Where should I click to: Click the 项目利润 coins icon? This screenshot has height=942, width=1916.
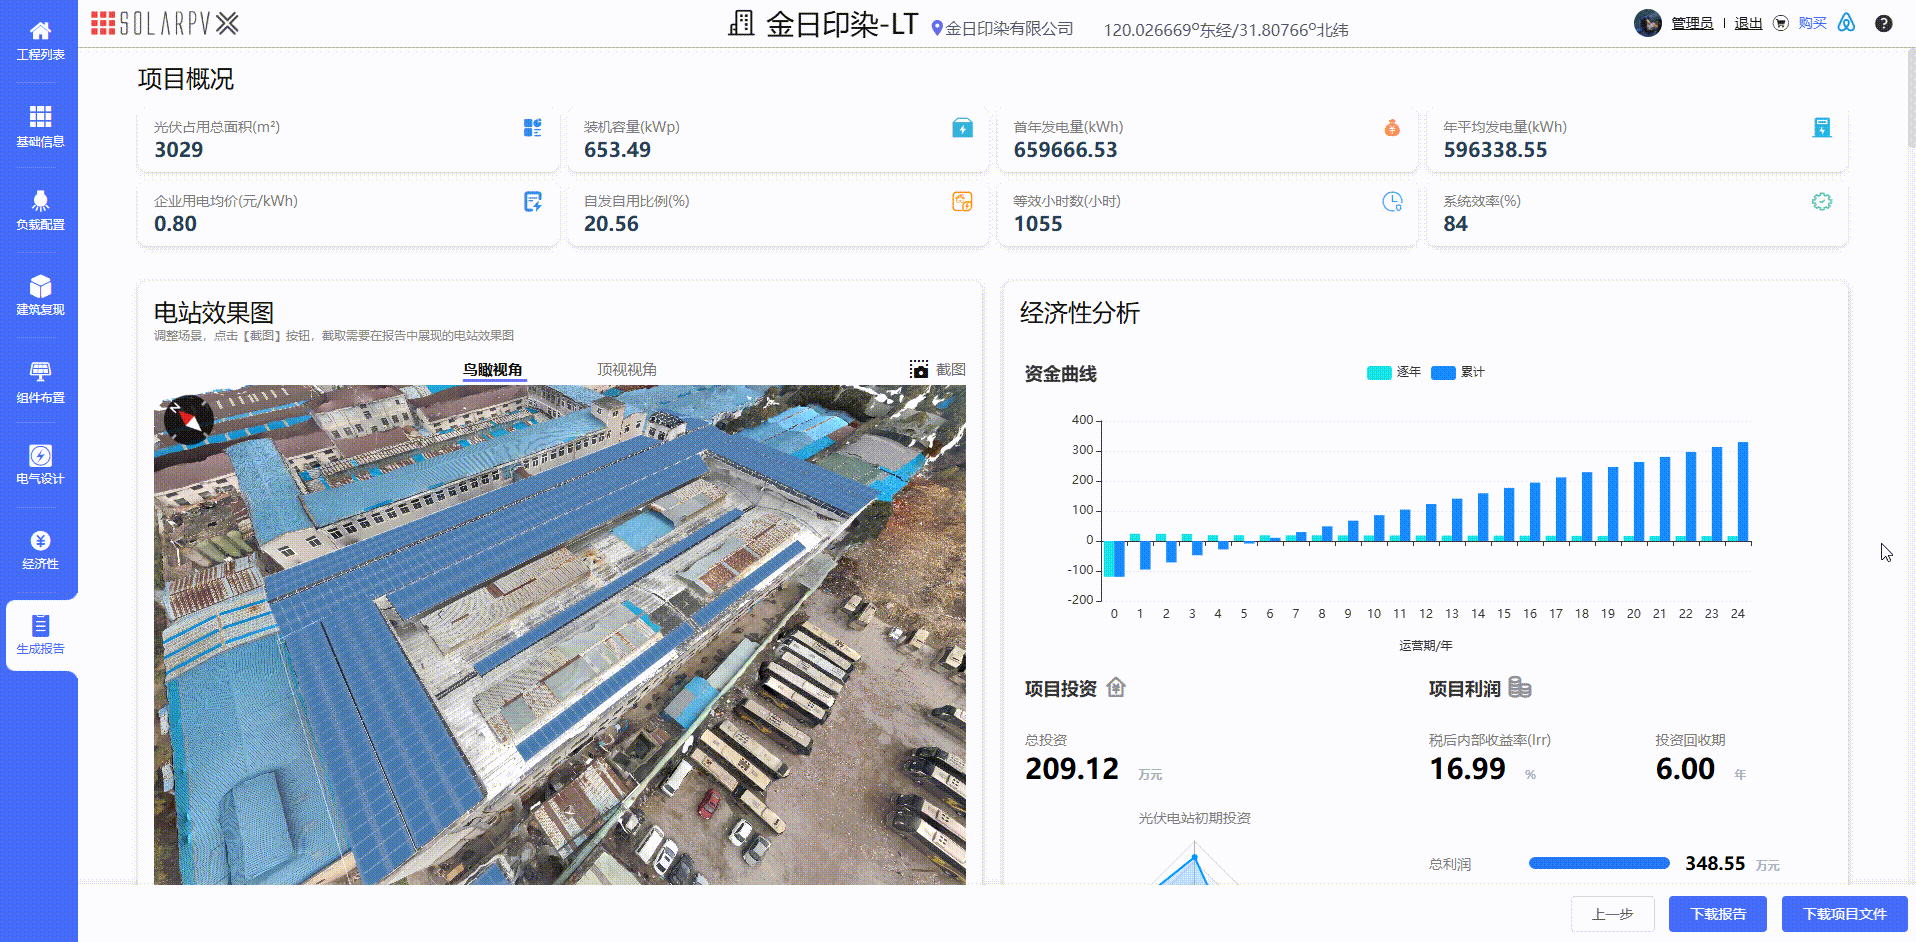pyautogui.click(x=1520, y=687)
